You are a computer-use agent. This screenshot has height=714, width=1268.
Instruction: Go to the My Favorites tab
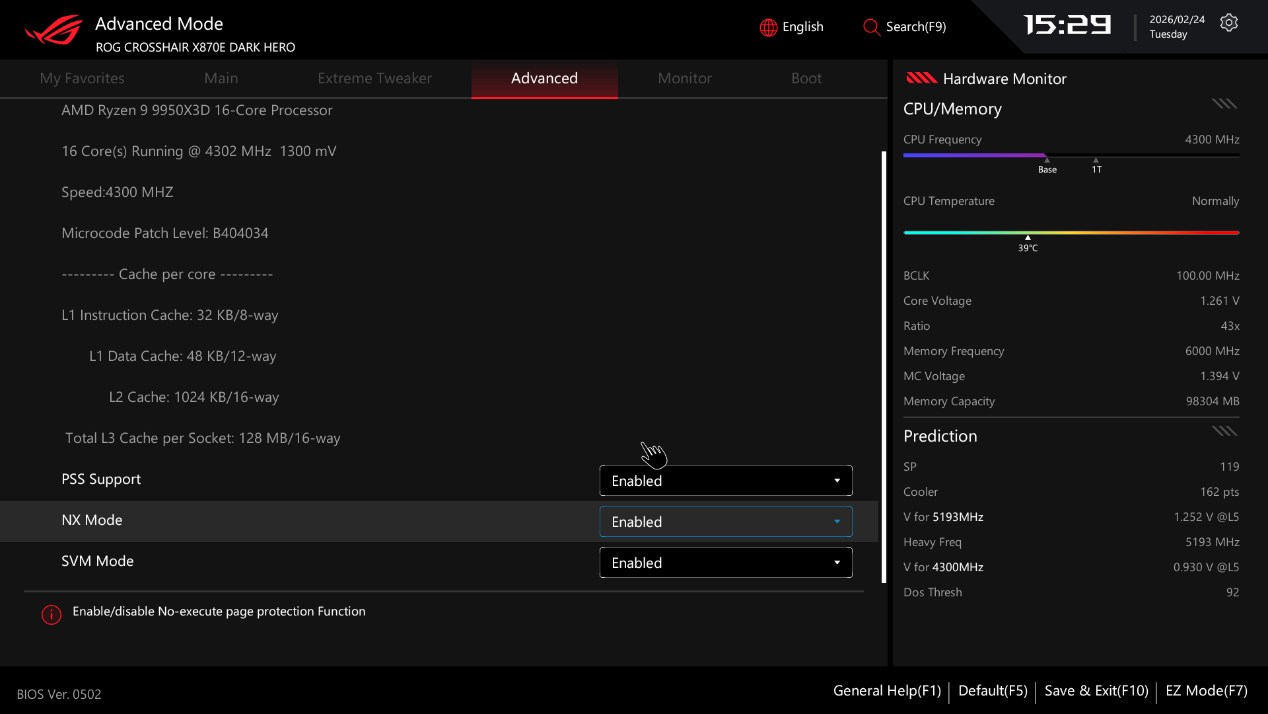(82, 78)
